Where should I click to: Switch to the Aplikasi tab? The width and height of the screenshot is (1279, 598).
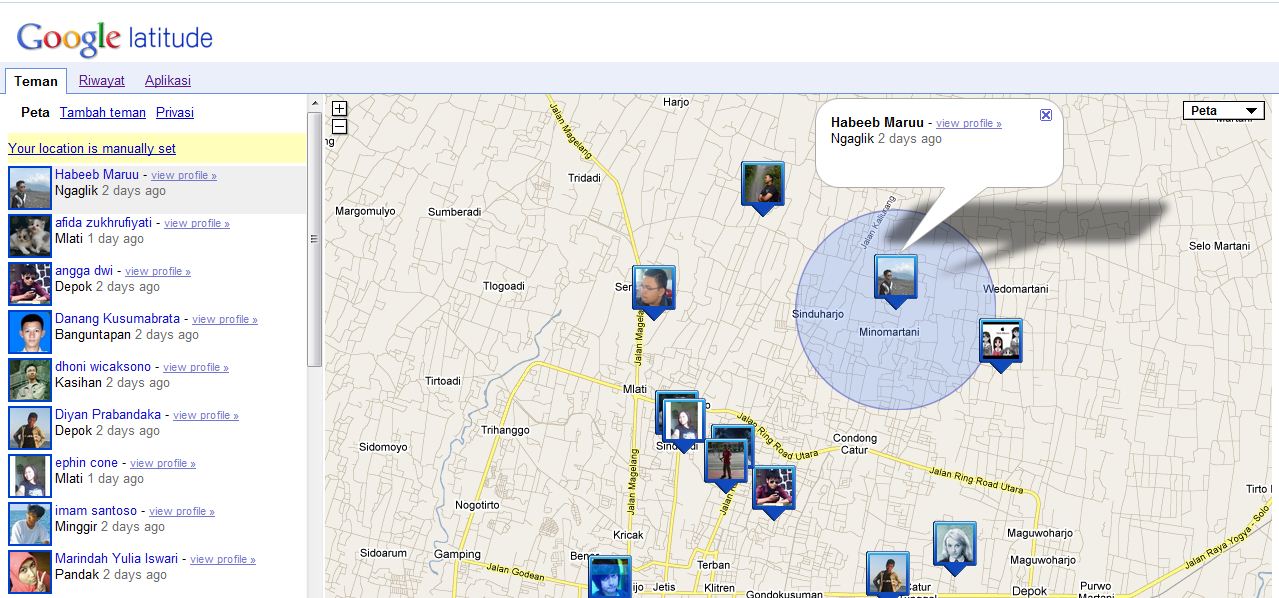(x=168, y=81)
